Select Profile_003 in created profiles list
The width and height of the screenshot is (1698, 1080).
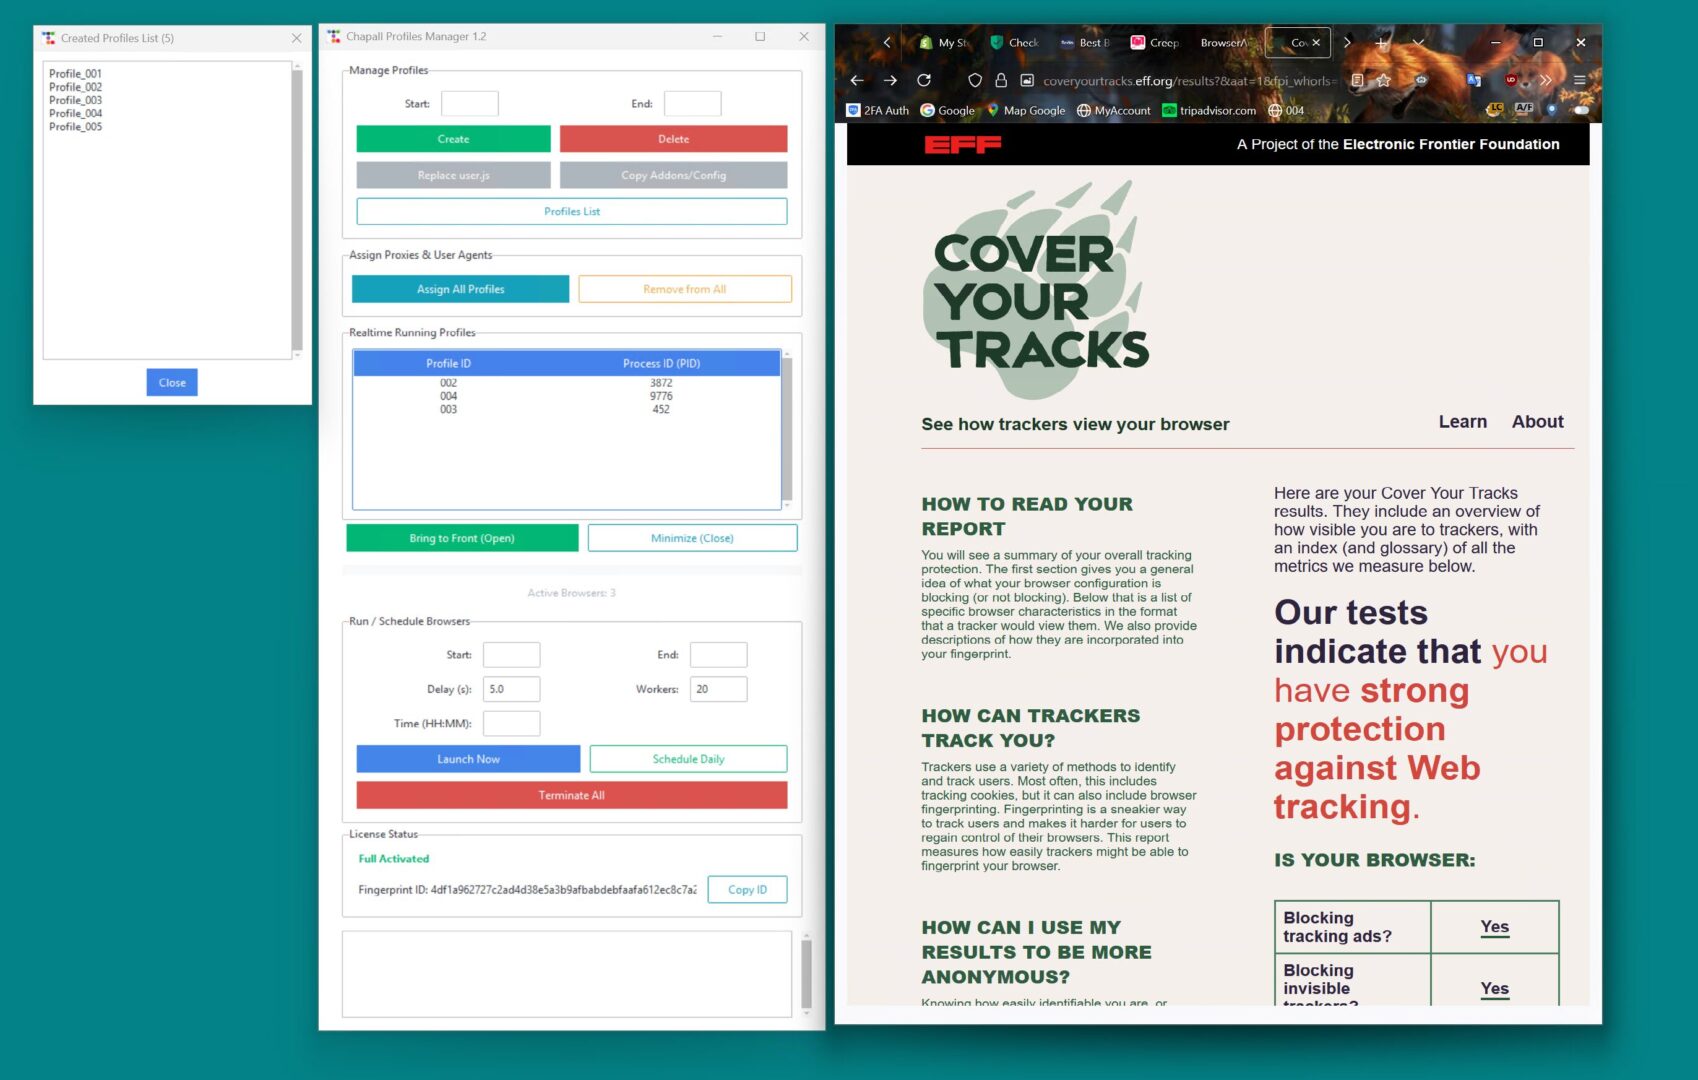[76, 100]
